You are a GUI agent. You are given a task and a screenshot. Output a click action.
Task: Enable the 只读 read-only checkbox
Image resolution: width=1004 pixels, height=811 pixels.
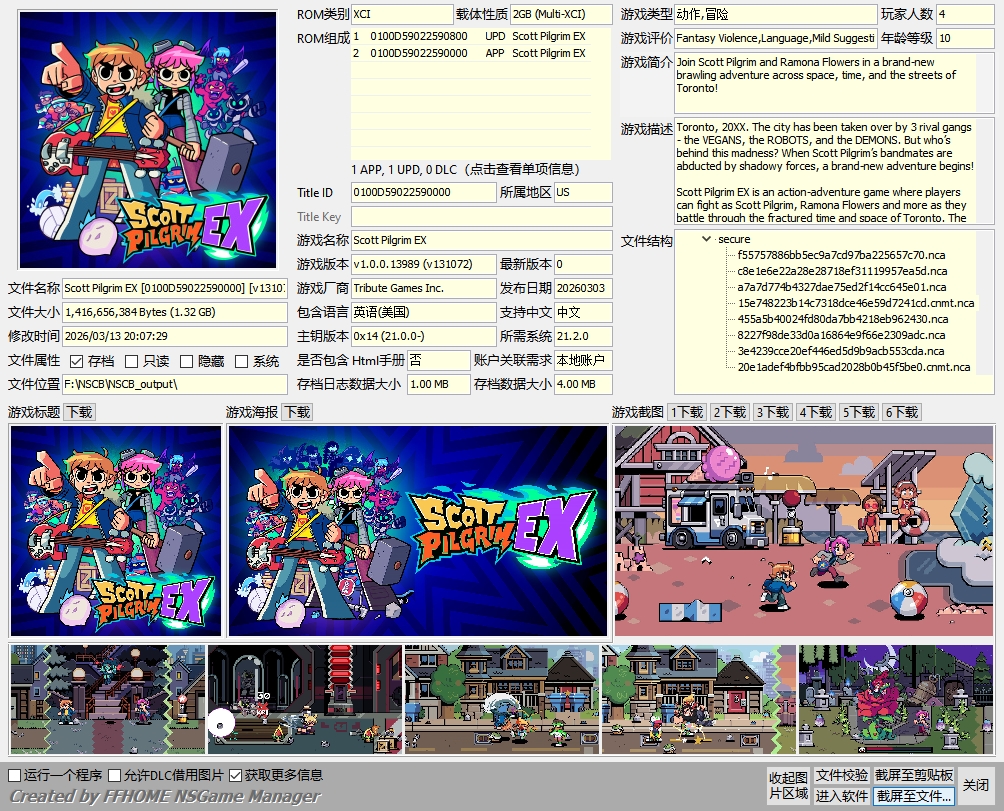[x=131, y=361]
